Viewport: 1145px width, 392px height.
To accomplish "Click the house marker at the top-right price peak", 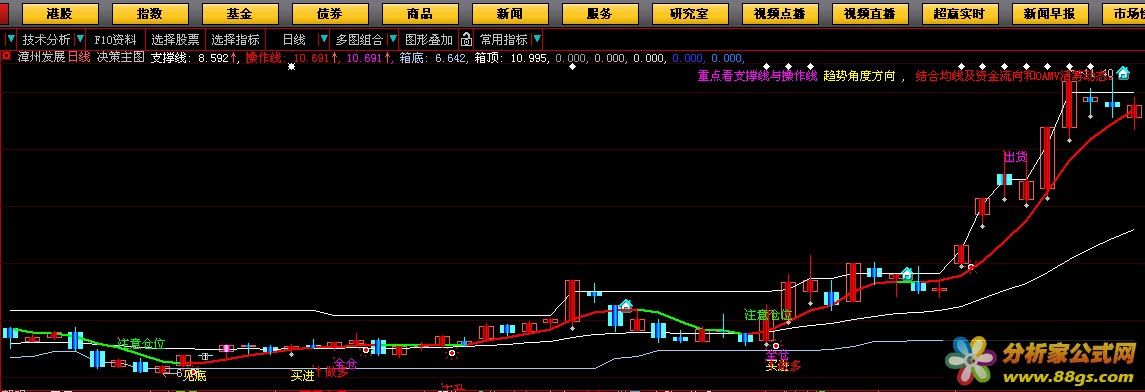I will [x=1122, y=72].
